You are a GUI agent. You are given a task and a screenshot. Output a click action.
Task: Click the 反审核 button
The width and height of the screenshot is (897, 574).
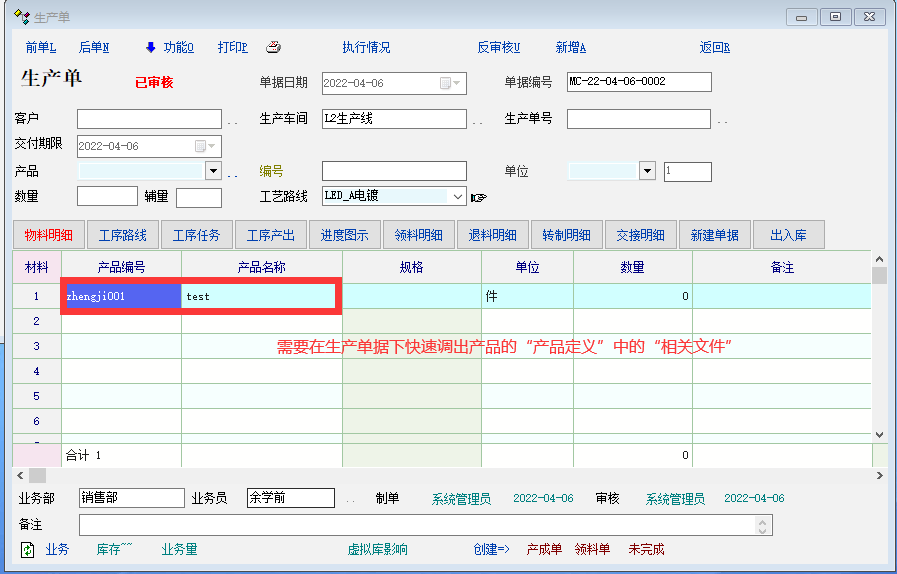tap(499, 47)
